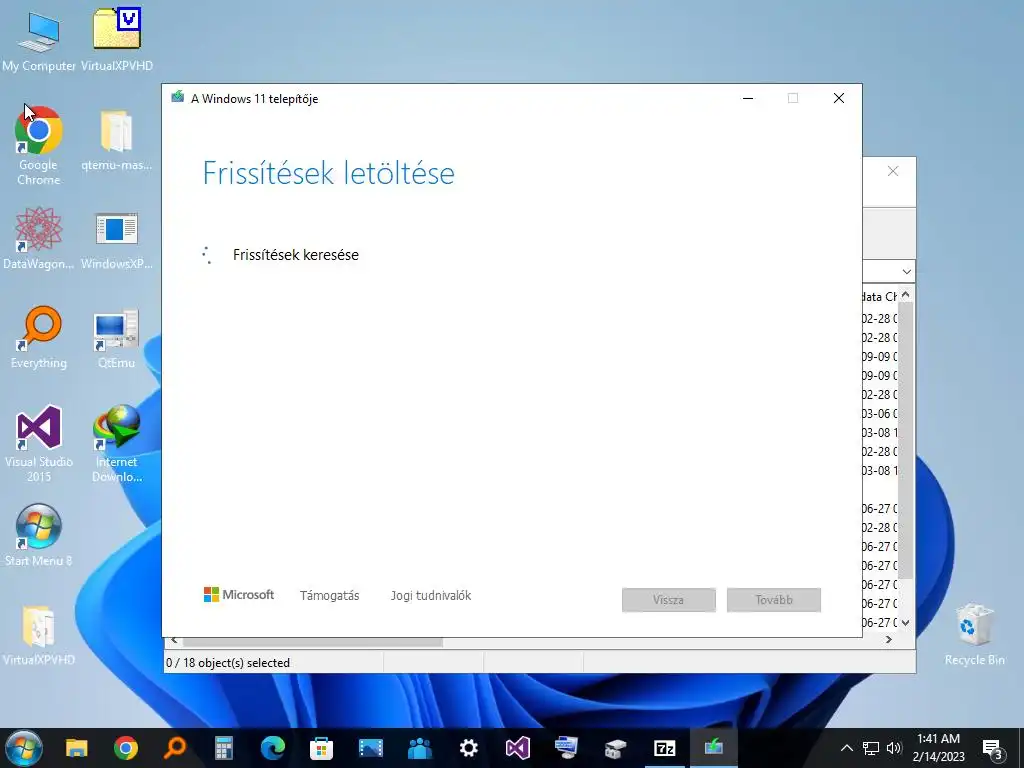Click the vertical scrollbar thumb in file list
The image size is (1024, 768).
click(906, 441)
